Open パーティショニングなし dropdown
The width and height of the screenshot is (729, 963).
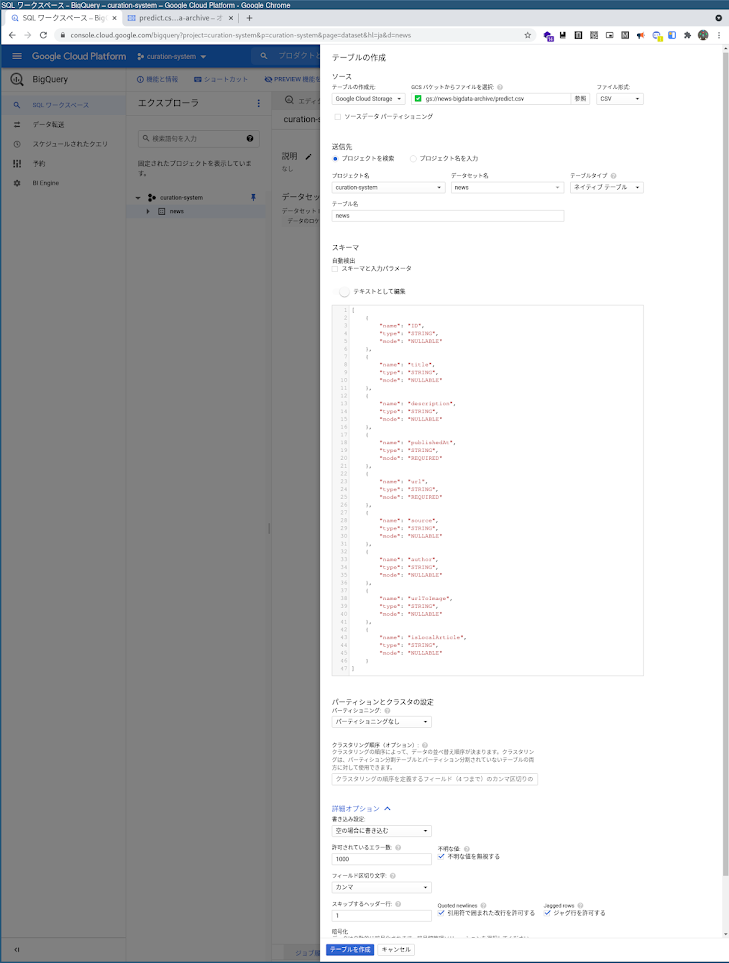[x=381, y=722]
